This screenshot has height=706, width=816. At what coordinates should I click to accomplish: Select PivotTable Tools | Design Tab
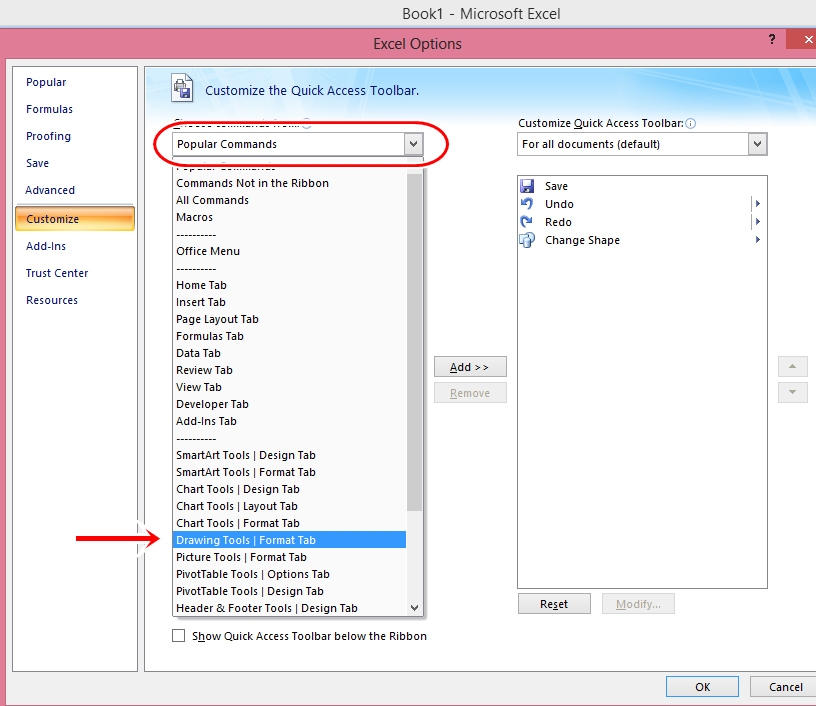coord(289,592)
